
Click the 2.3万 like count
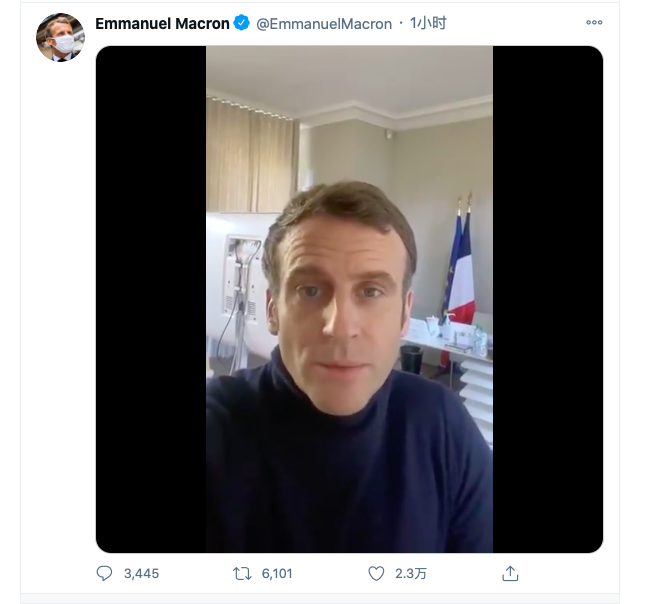(410, 574)
